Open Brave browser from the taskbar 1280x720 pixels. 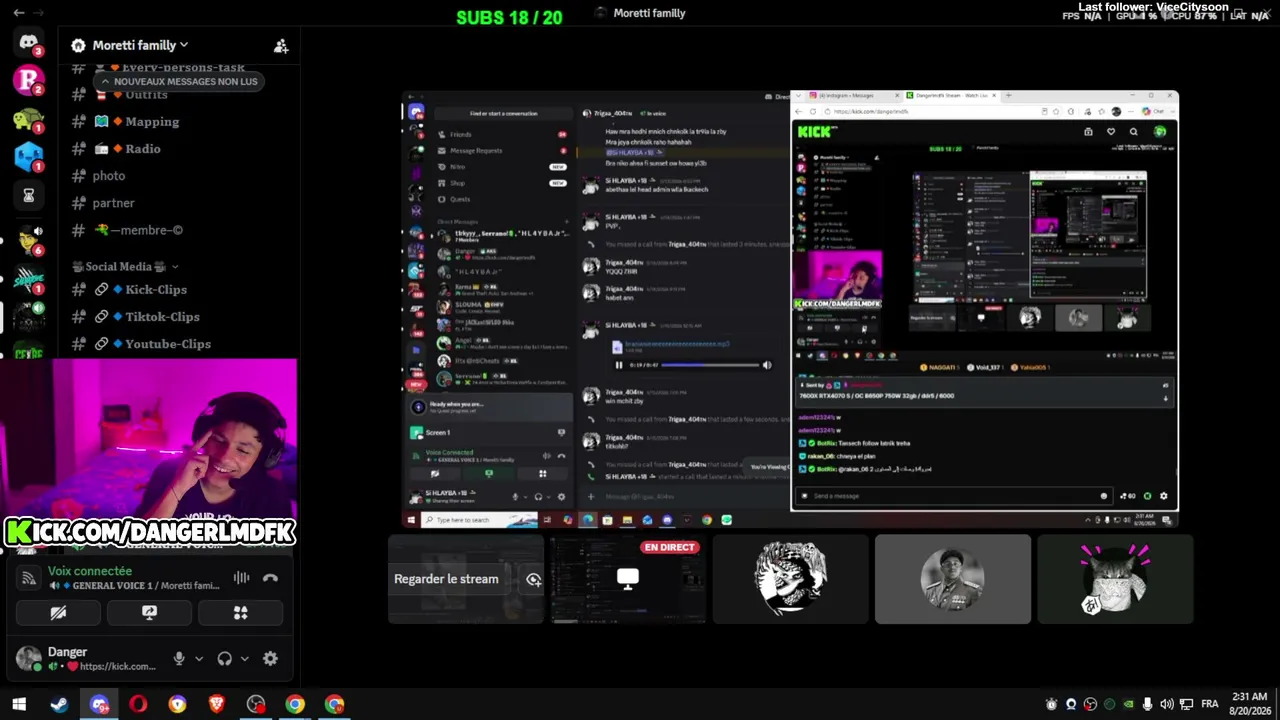216,704
